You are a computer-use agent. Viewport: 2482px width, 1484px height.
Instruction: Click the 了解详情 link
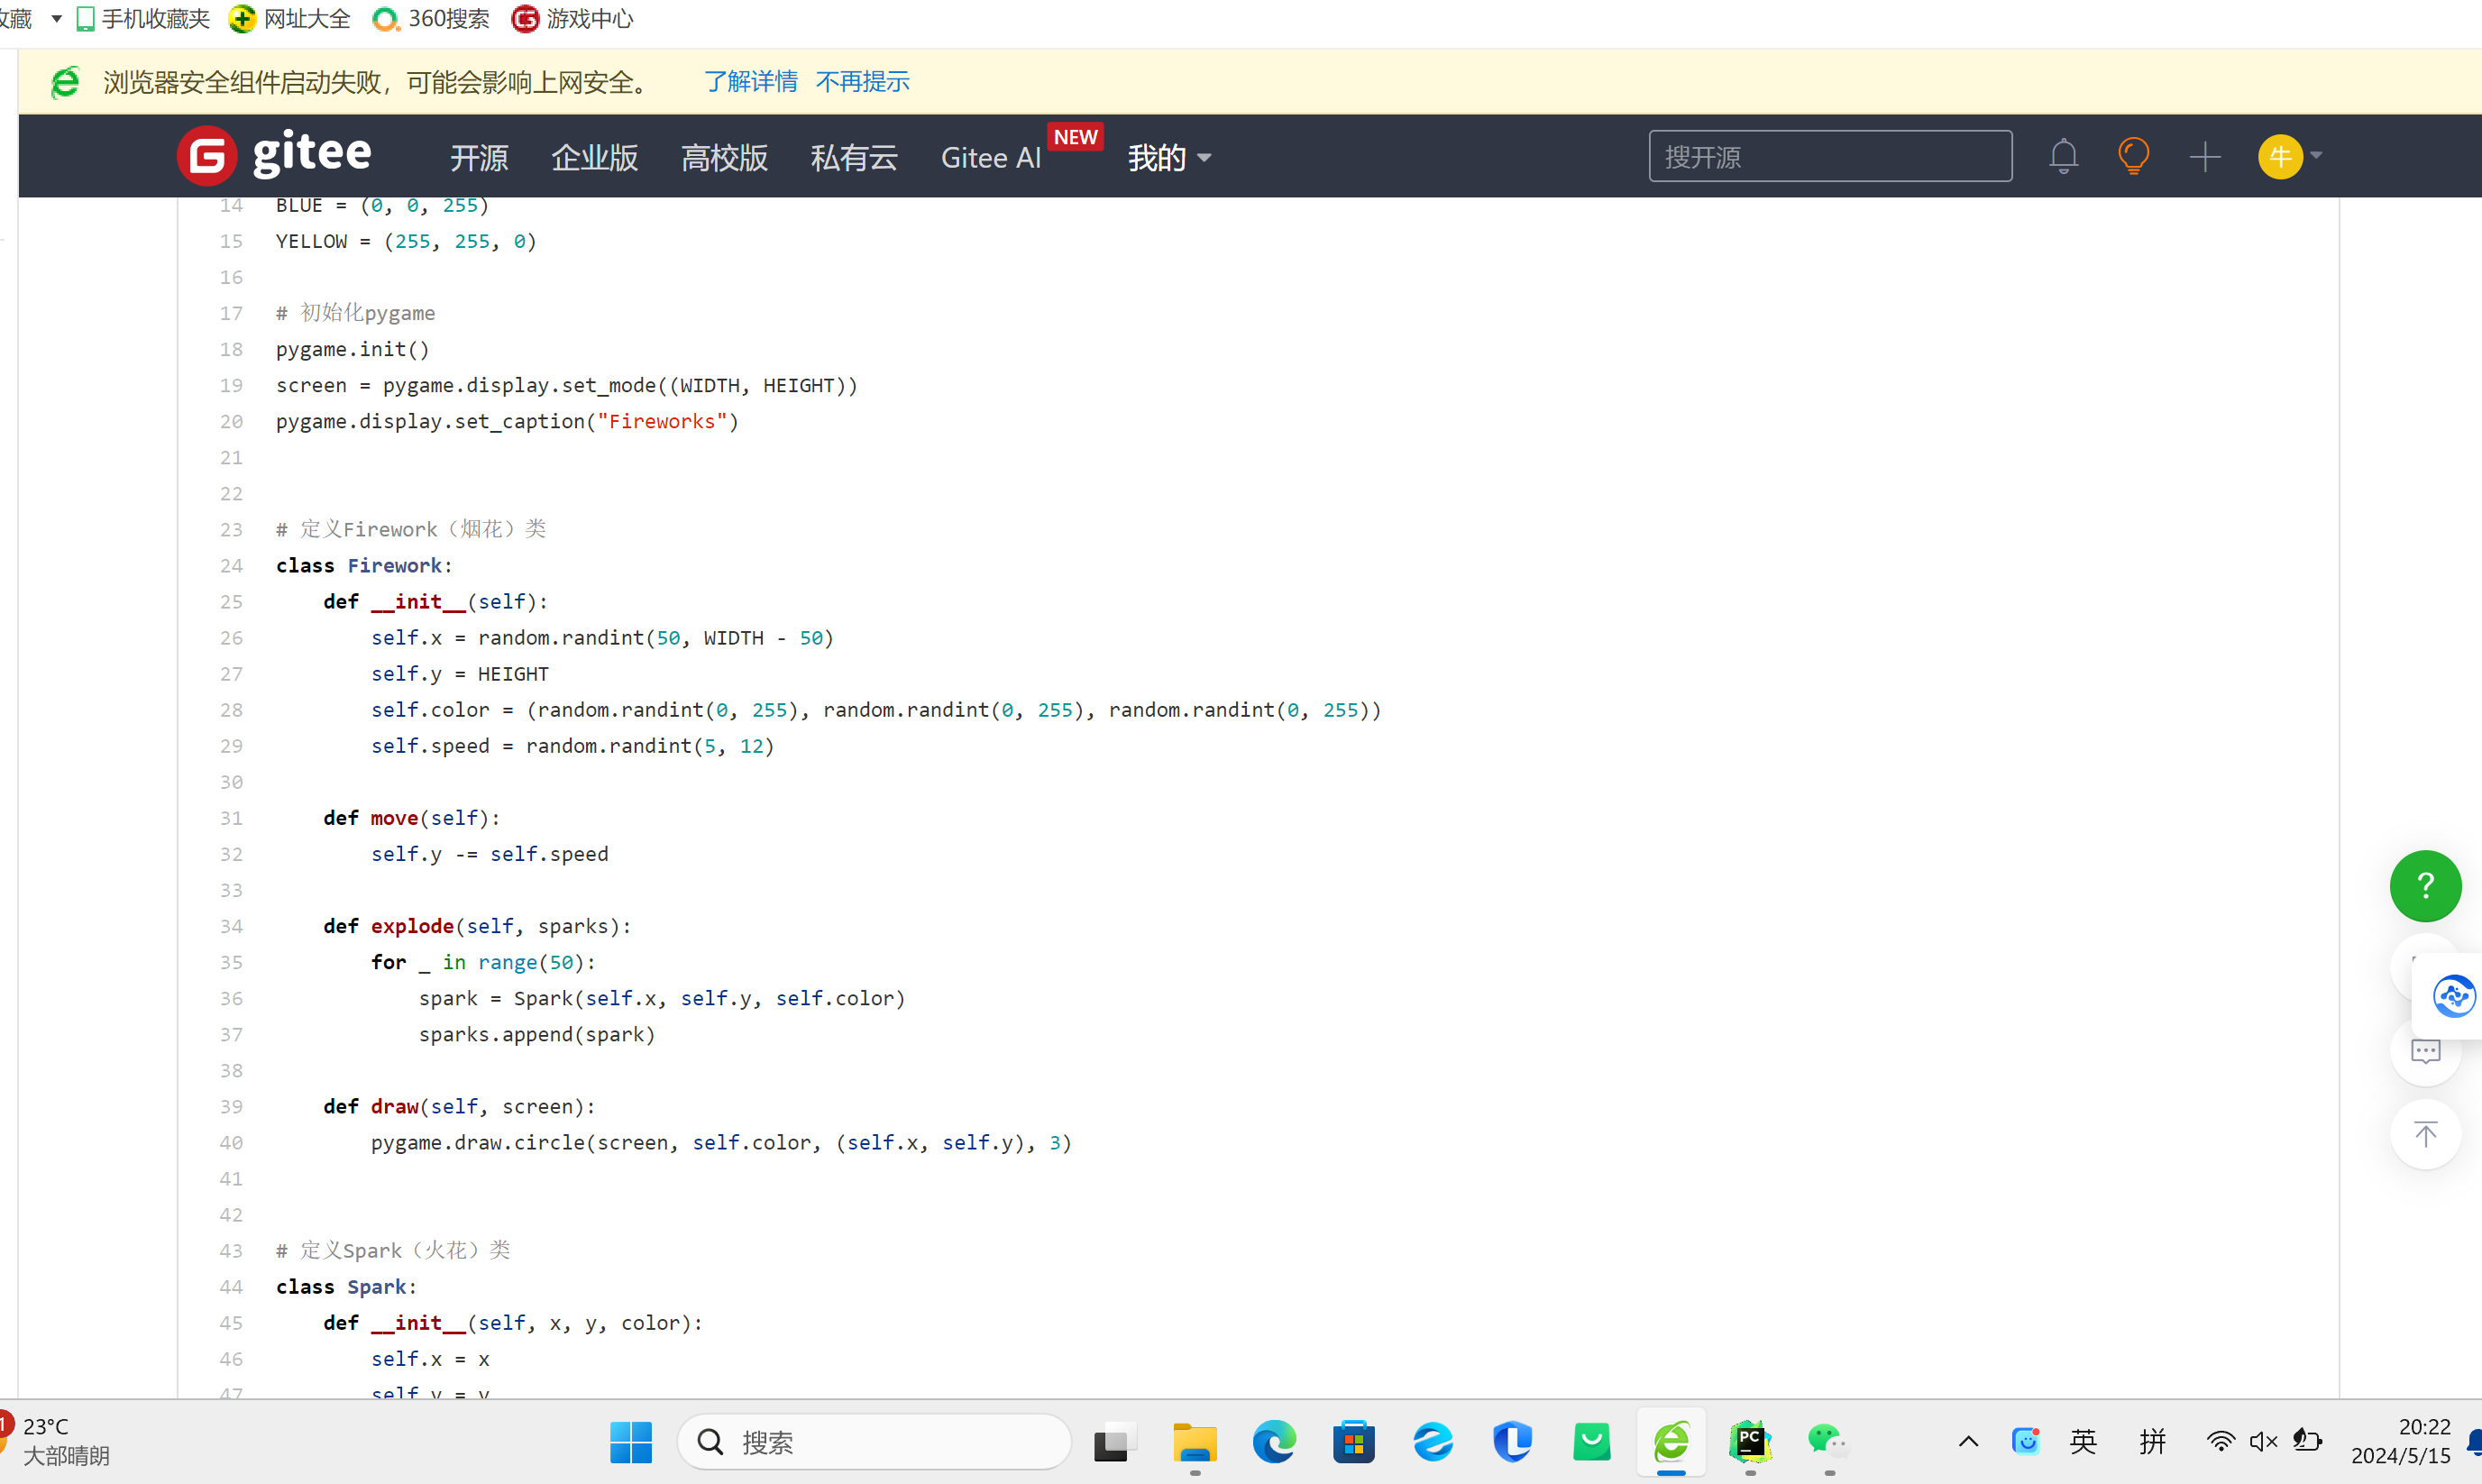click(750, 81)
